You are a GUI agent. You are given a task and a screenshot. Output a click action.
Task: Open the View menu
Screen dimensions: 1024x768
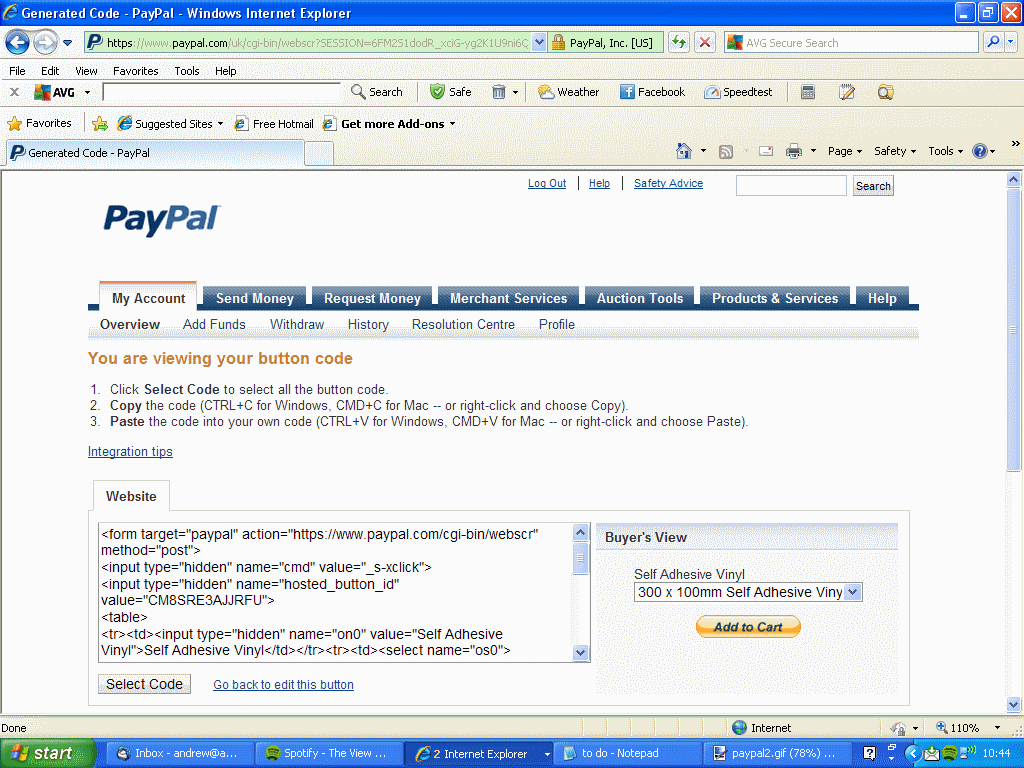(86, 71)
